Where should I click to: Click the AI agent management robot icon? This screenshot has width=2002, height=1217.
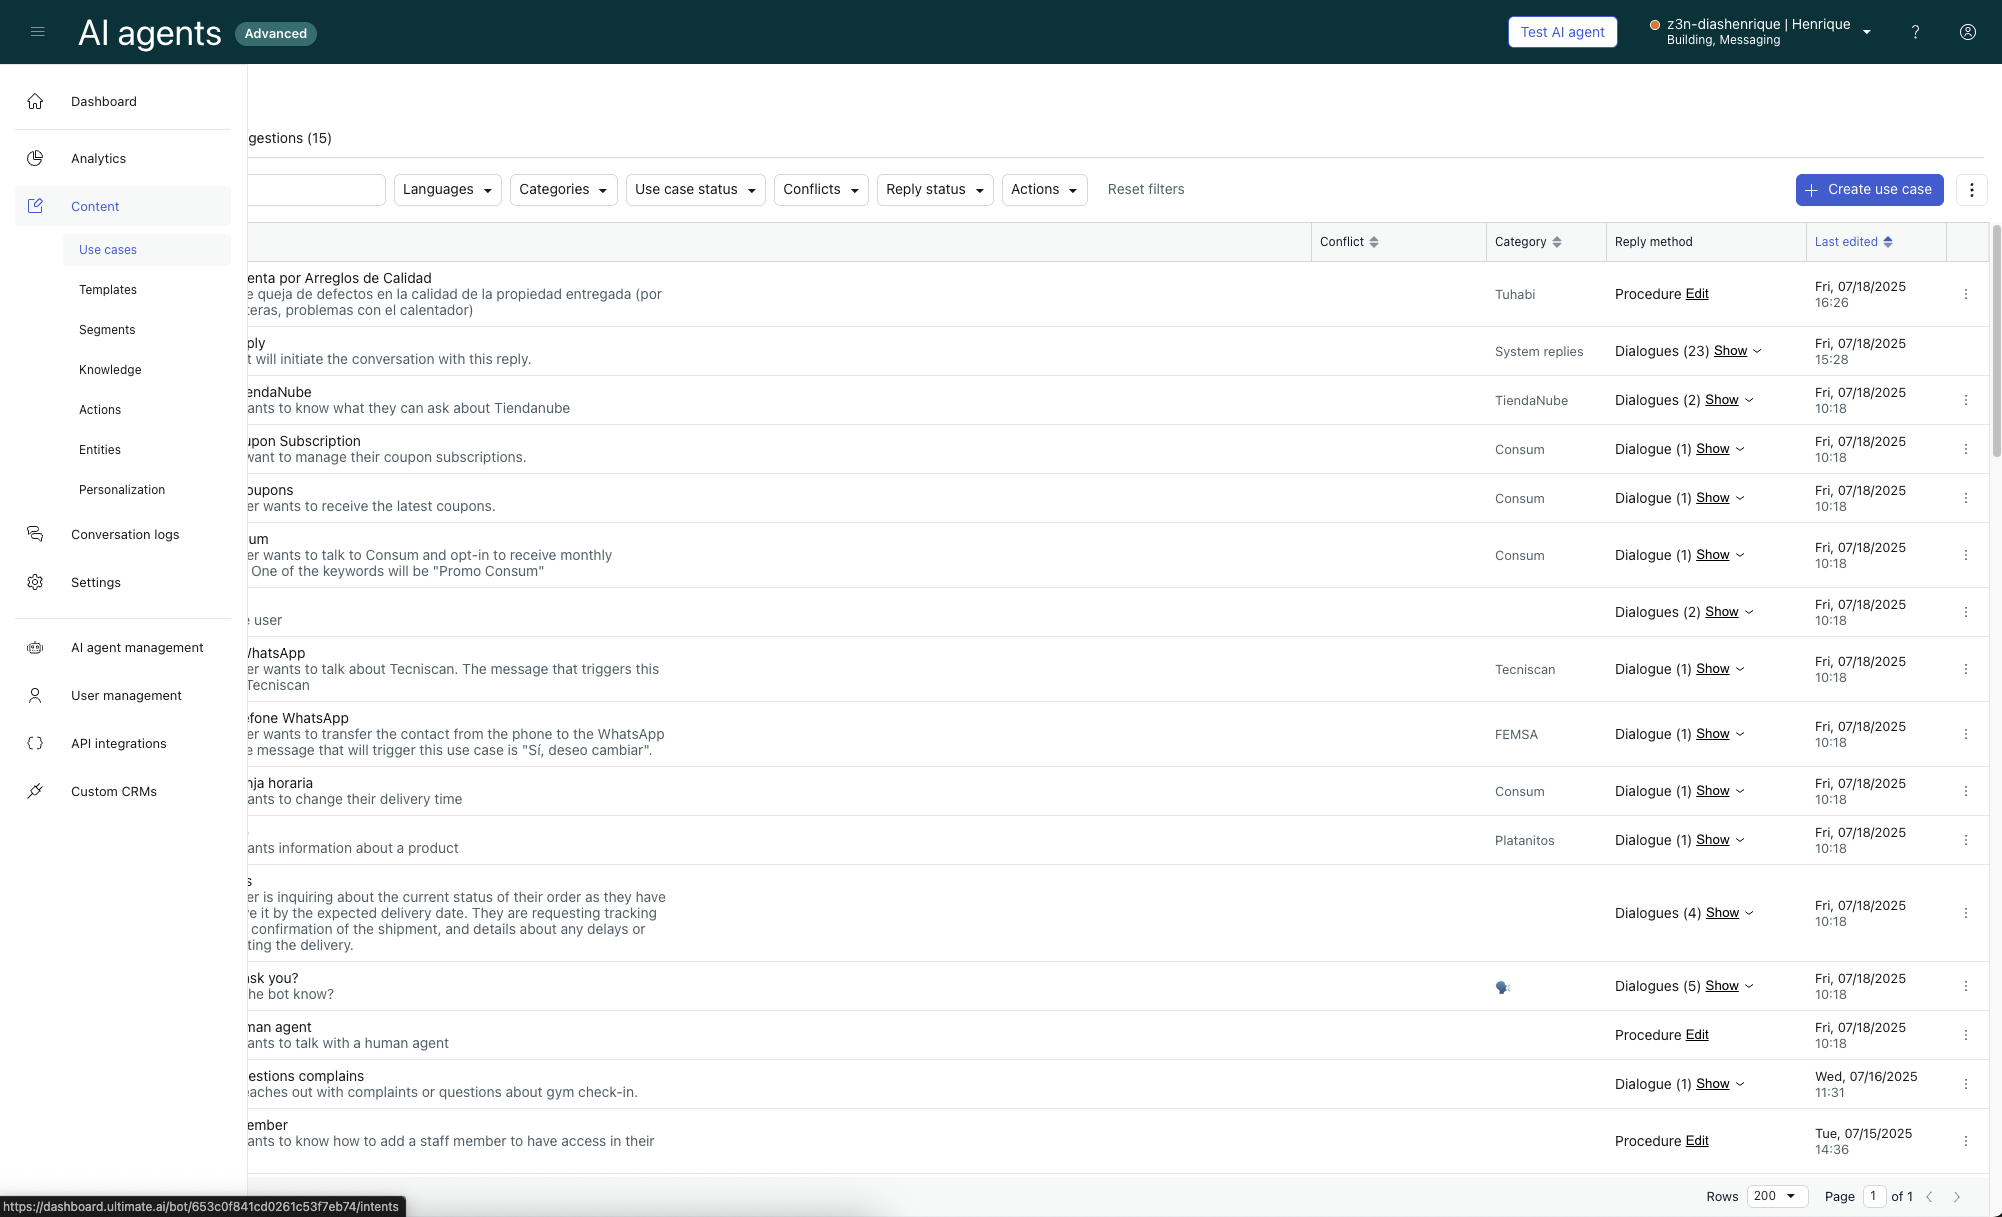[x=35, y=648]
